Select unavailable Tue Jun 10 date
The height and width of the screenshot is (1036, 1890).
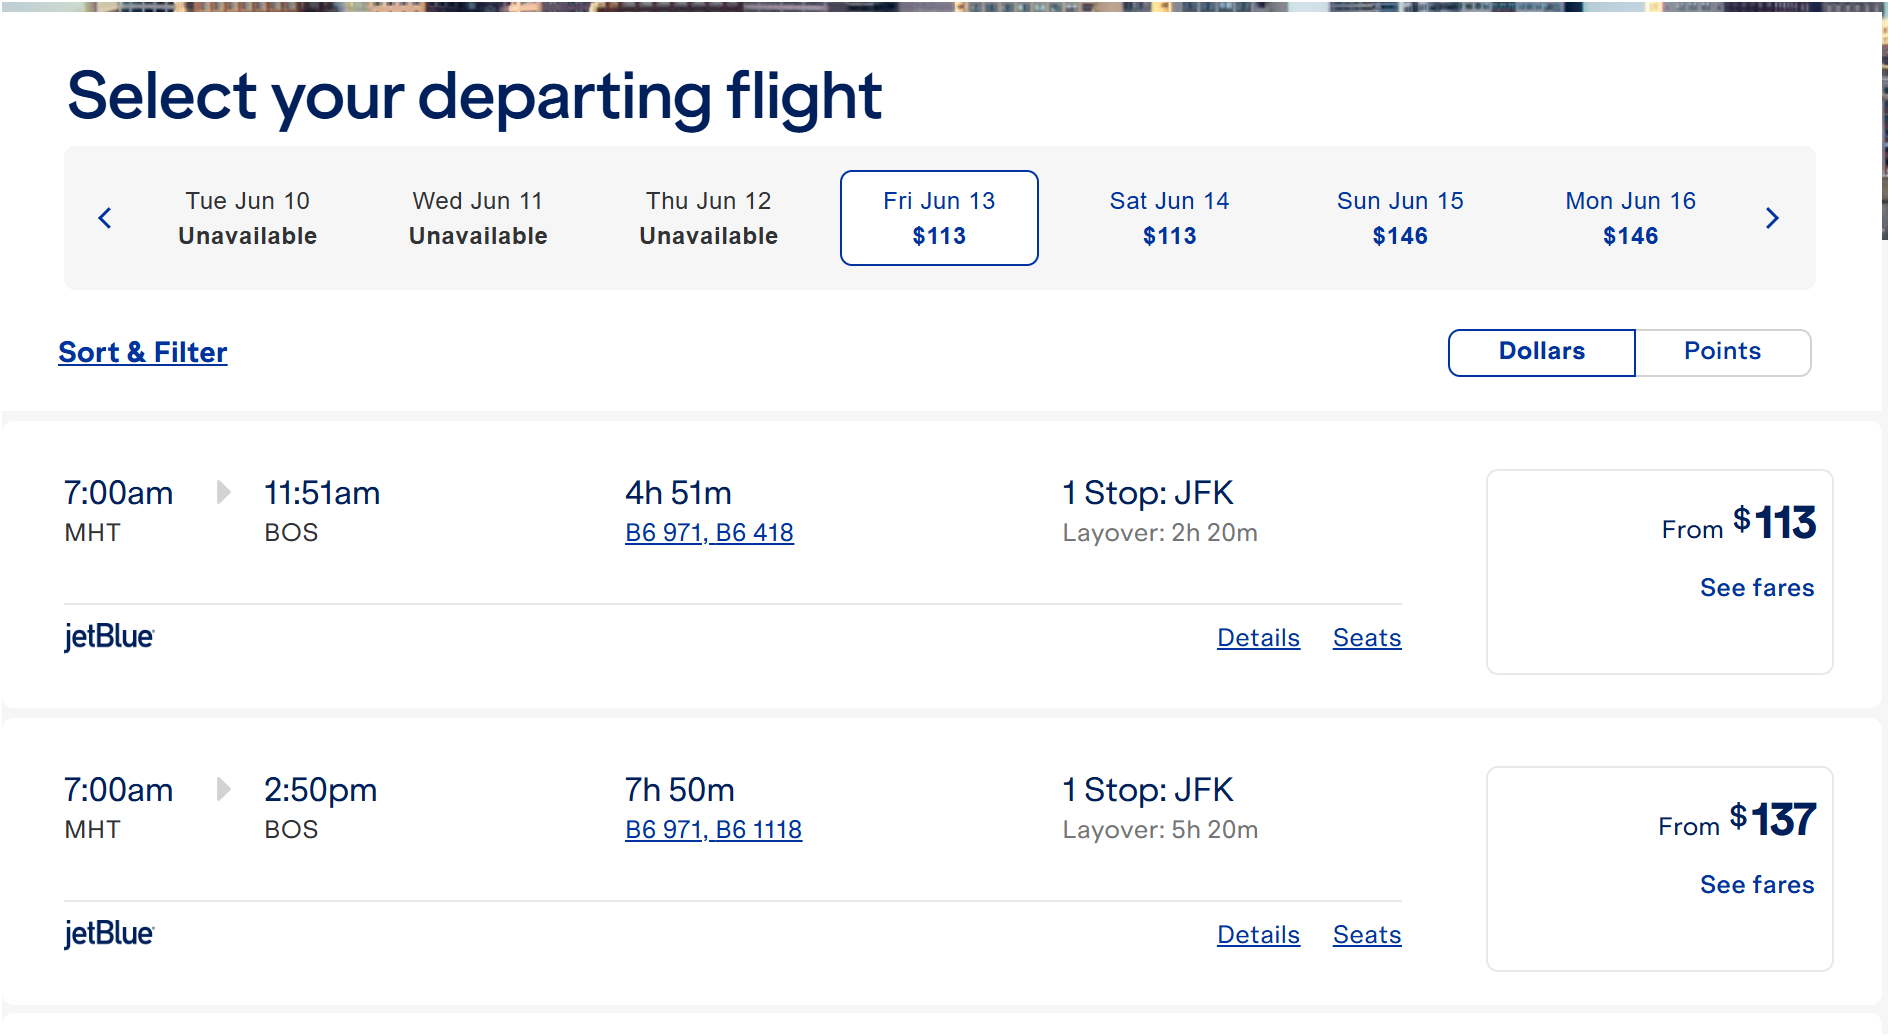(x=248, y=218)
